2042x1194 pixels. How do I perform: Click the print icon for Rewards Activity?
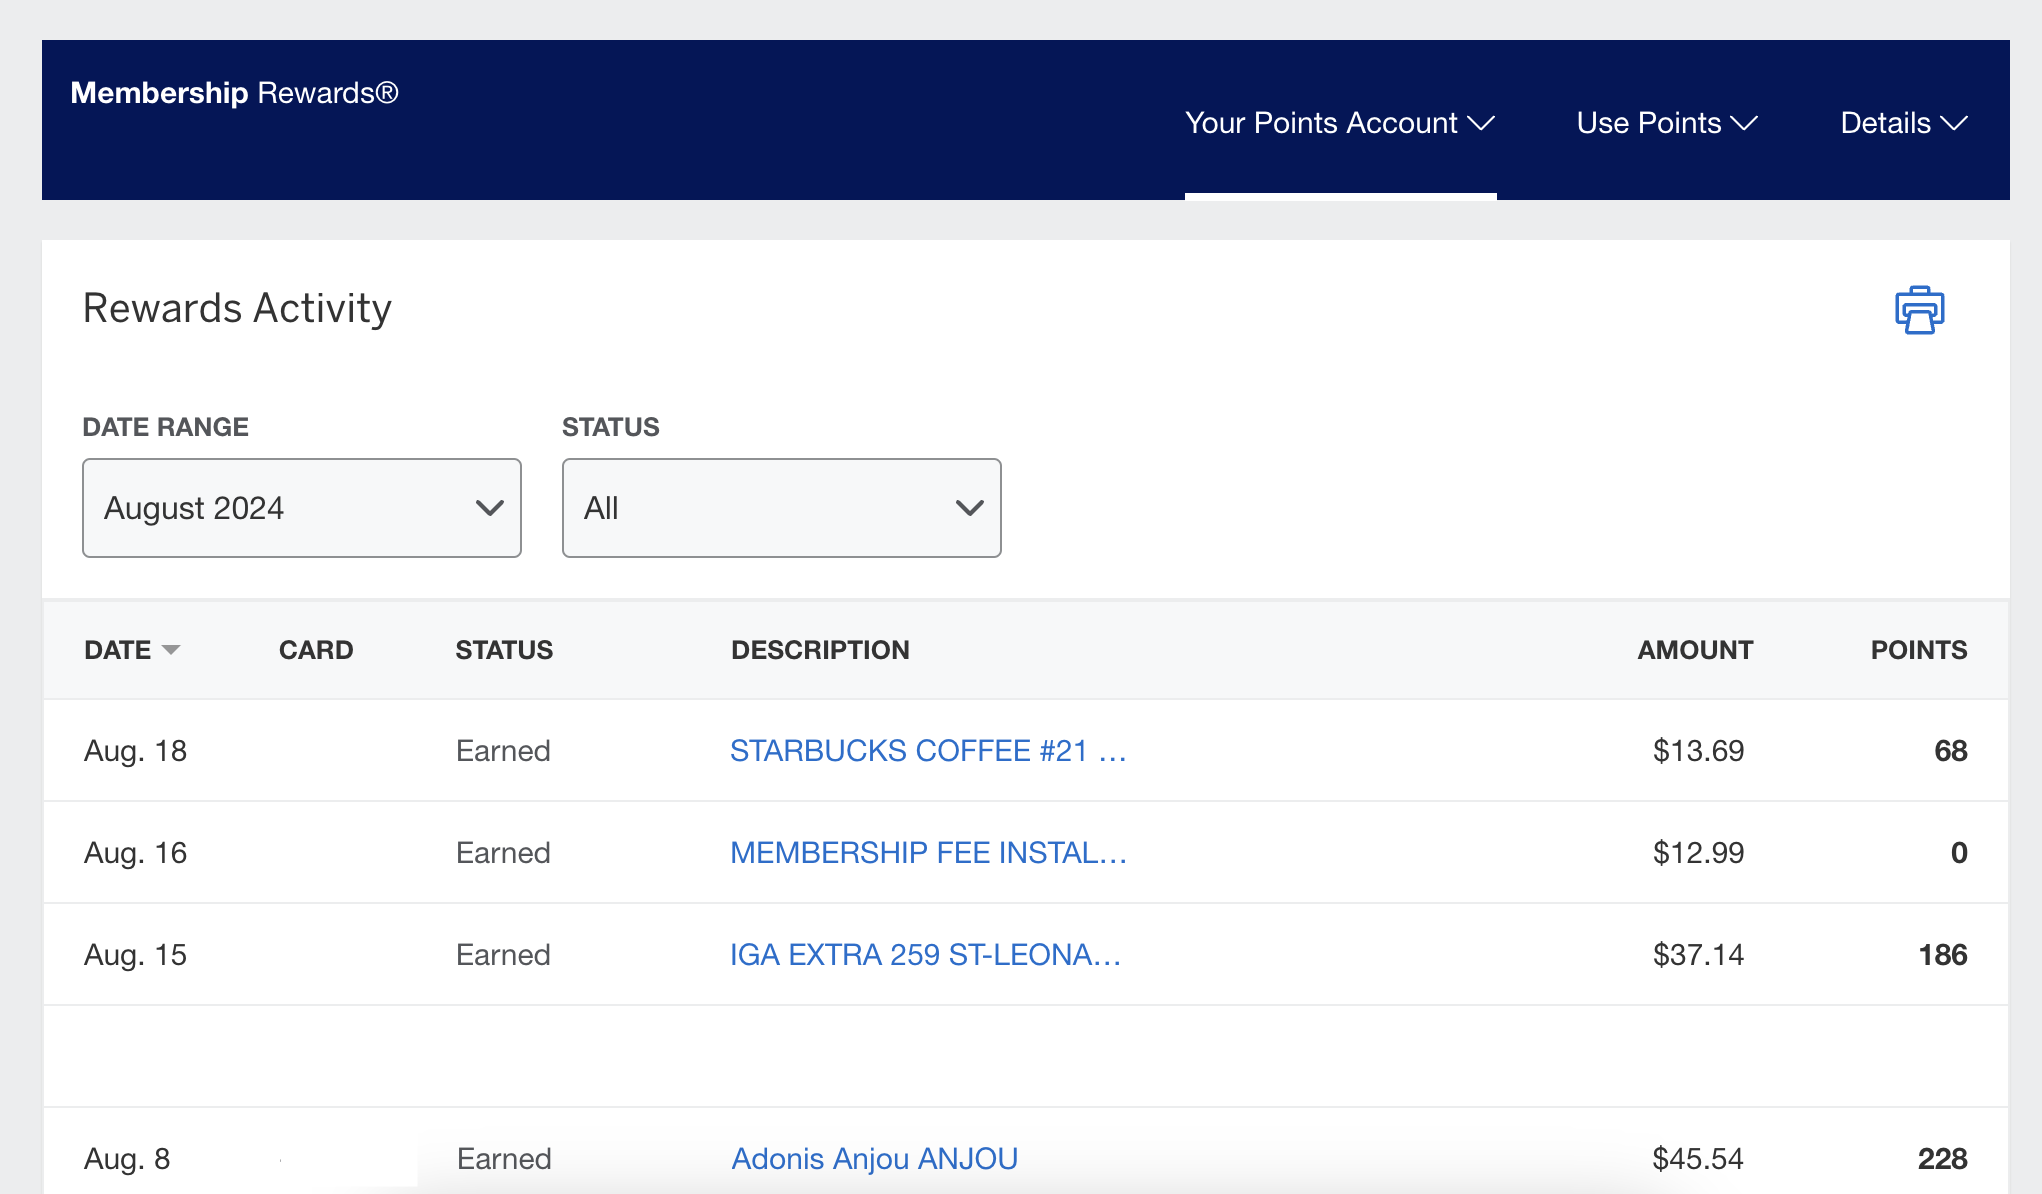[1918, 310]
